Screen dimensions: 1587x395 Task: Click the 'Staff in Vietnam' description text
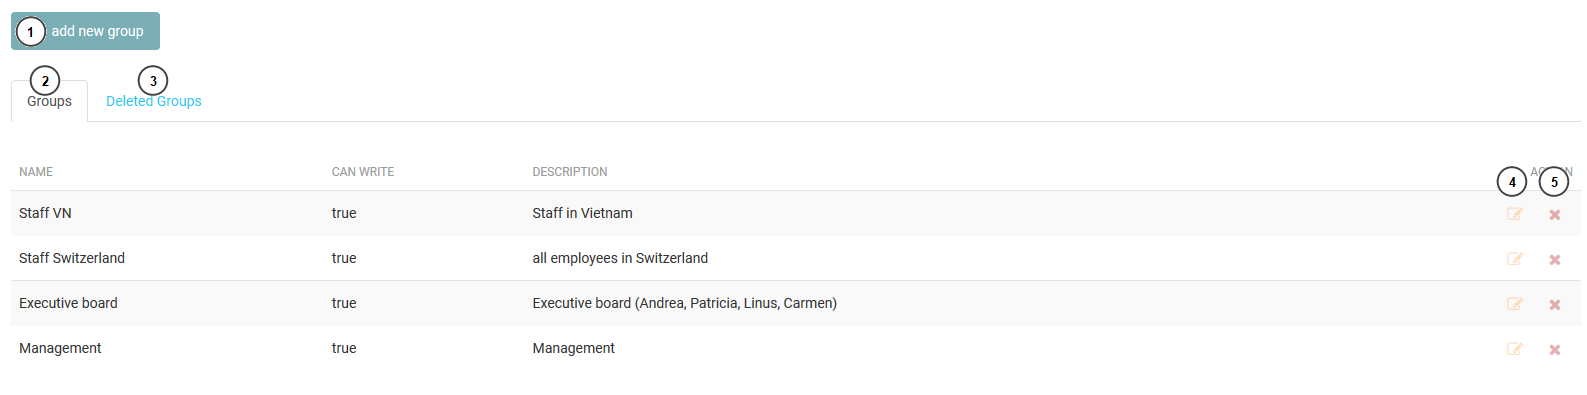tap(582, 213)
